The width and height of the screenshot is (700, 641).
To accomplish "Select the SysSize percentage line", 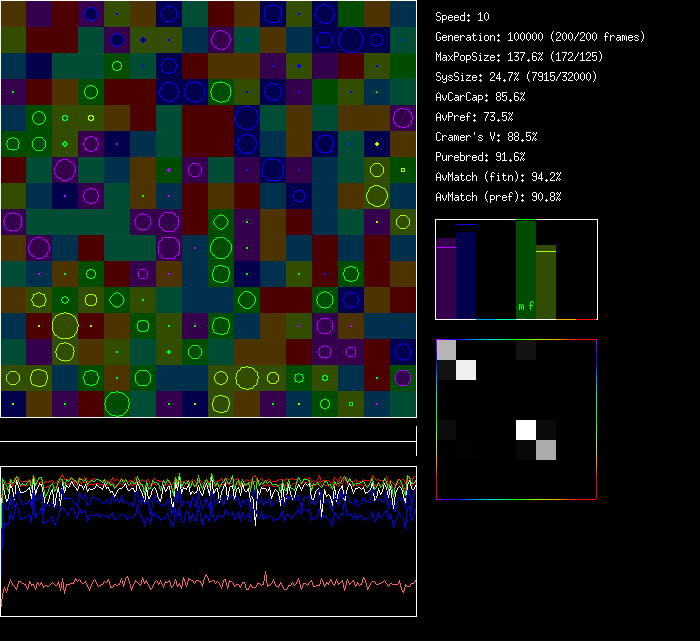I will (509, 77).
